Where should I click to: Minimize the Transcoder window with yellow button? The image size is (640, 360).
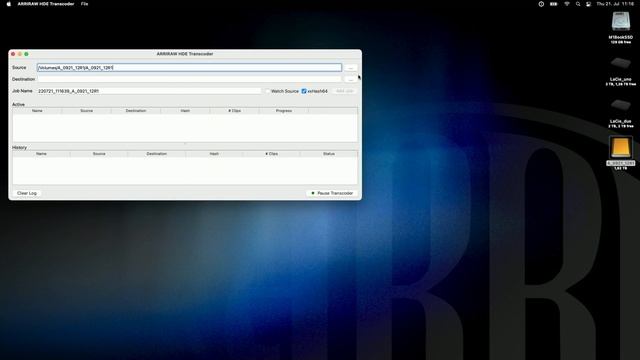20,54
